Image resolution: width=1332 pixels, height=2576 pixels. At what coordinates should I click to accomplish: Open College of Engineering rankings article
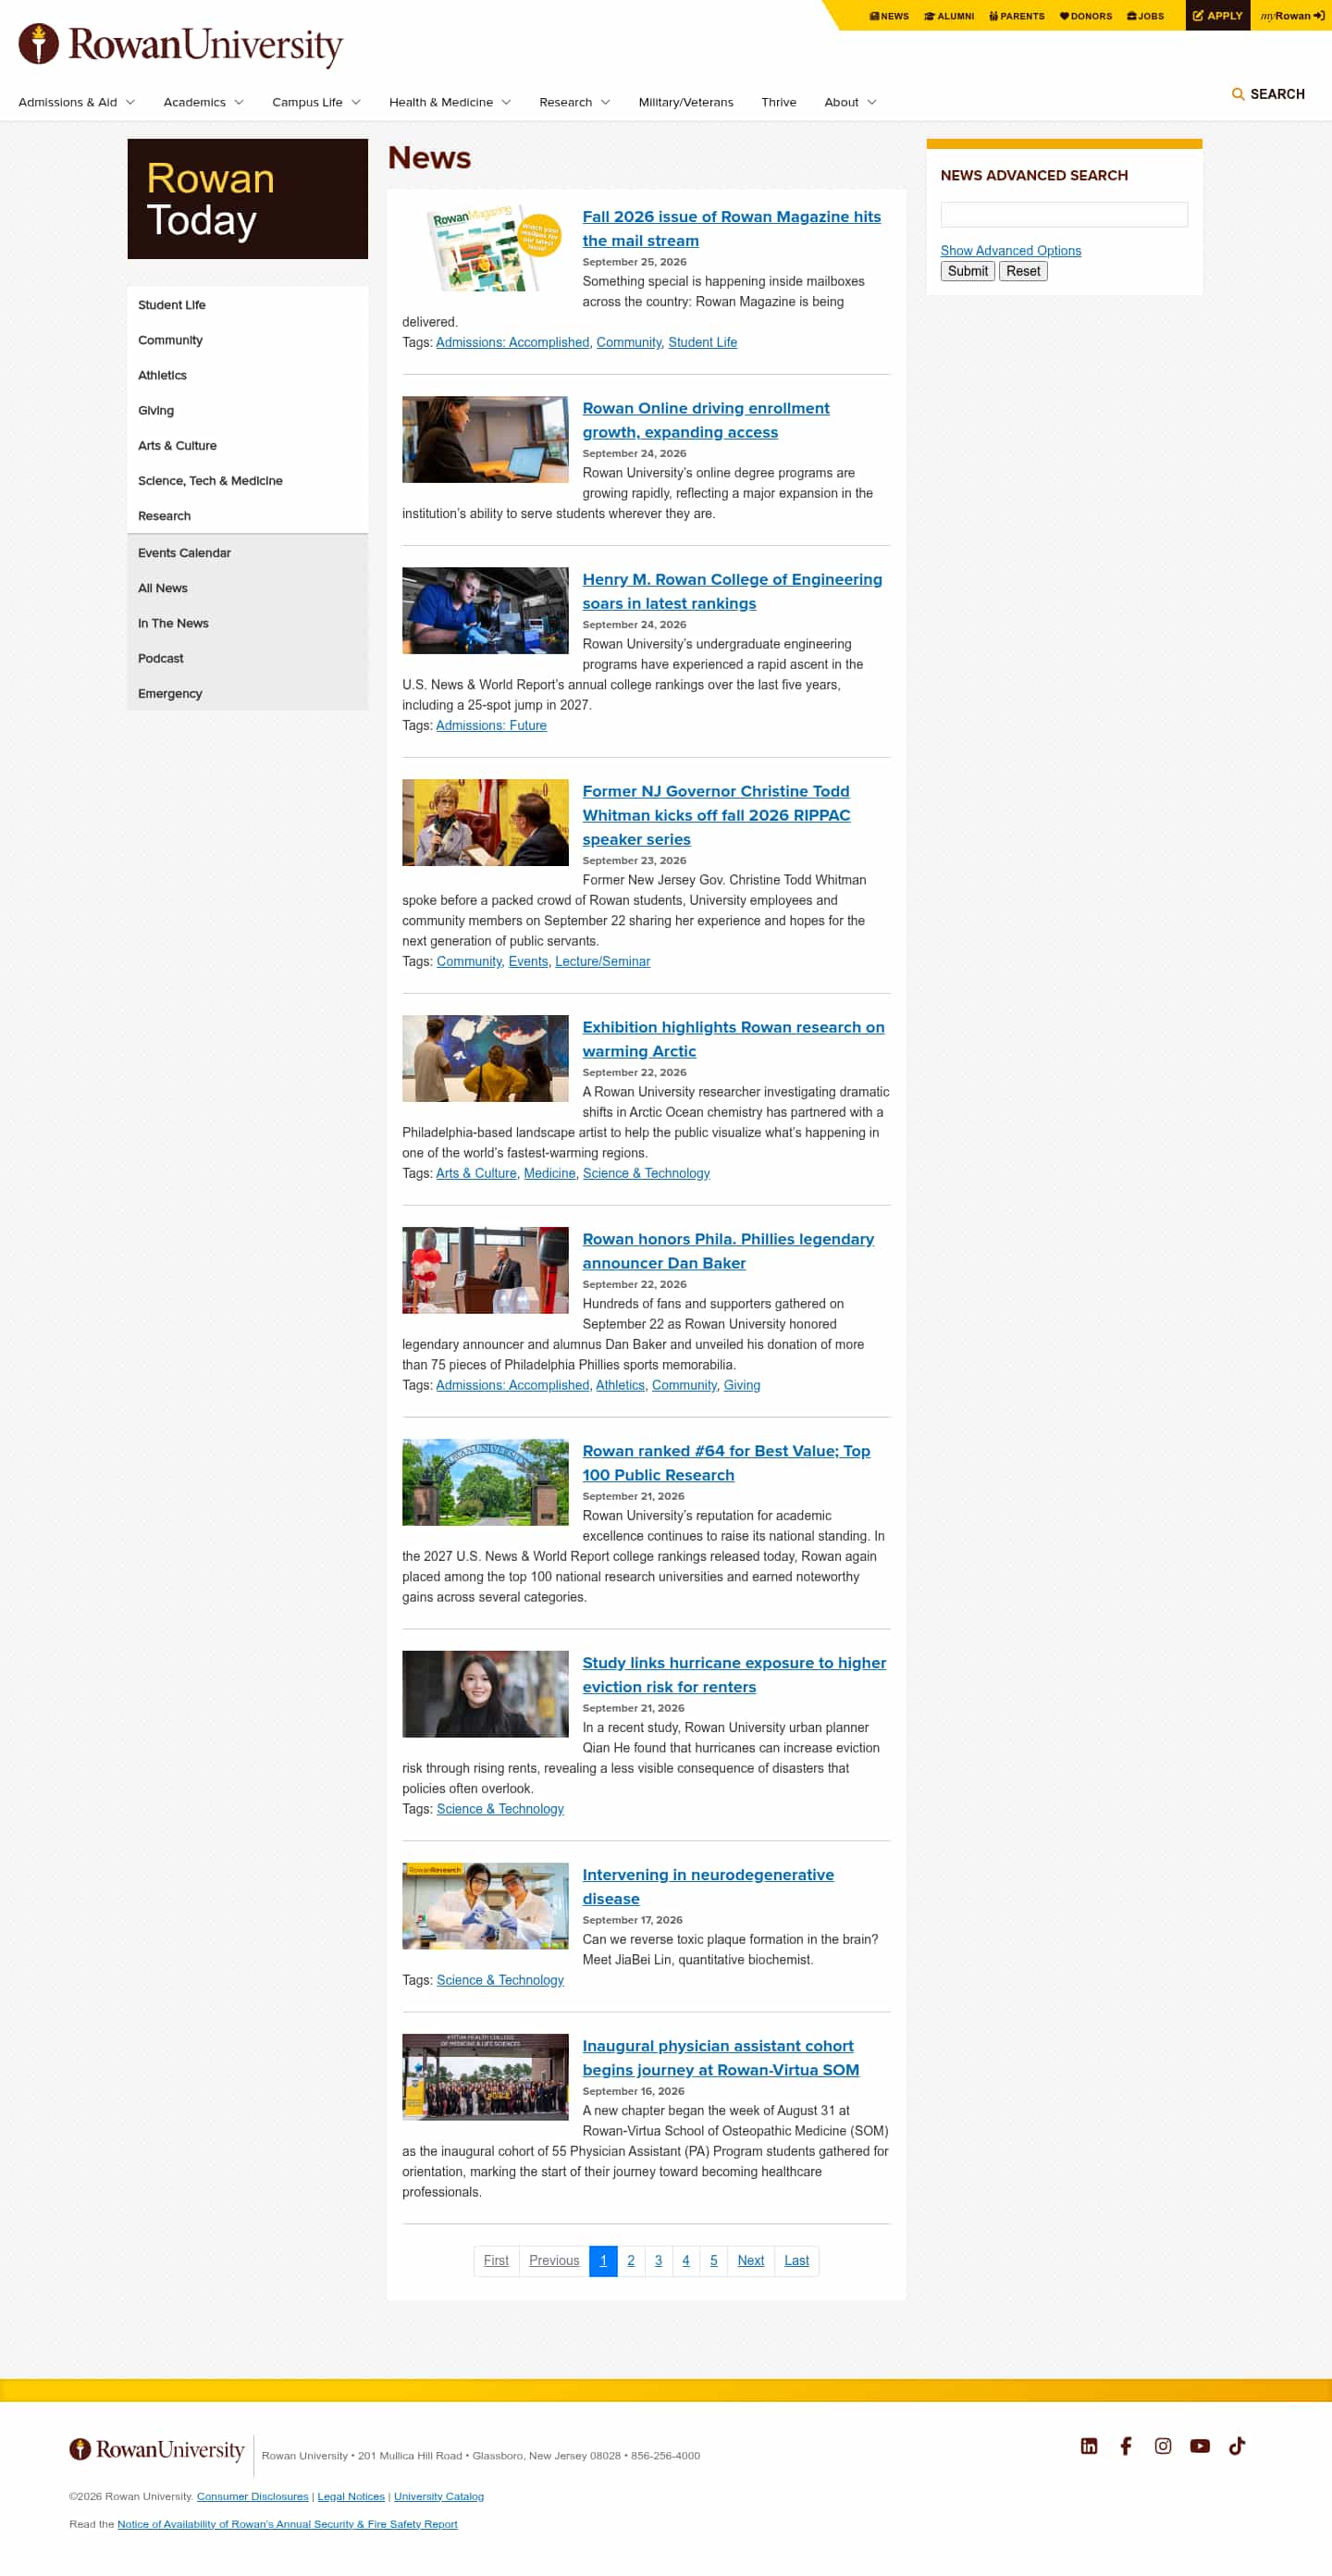732,591
